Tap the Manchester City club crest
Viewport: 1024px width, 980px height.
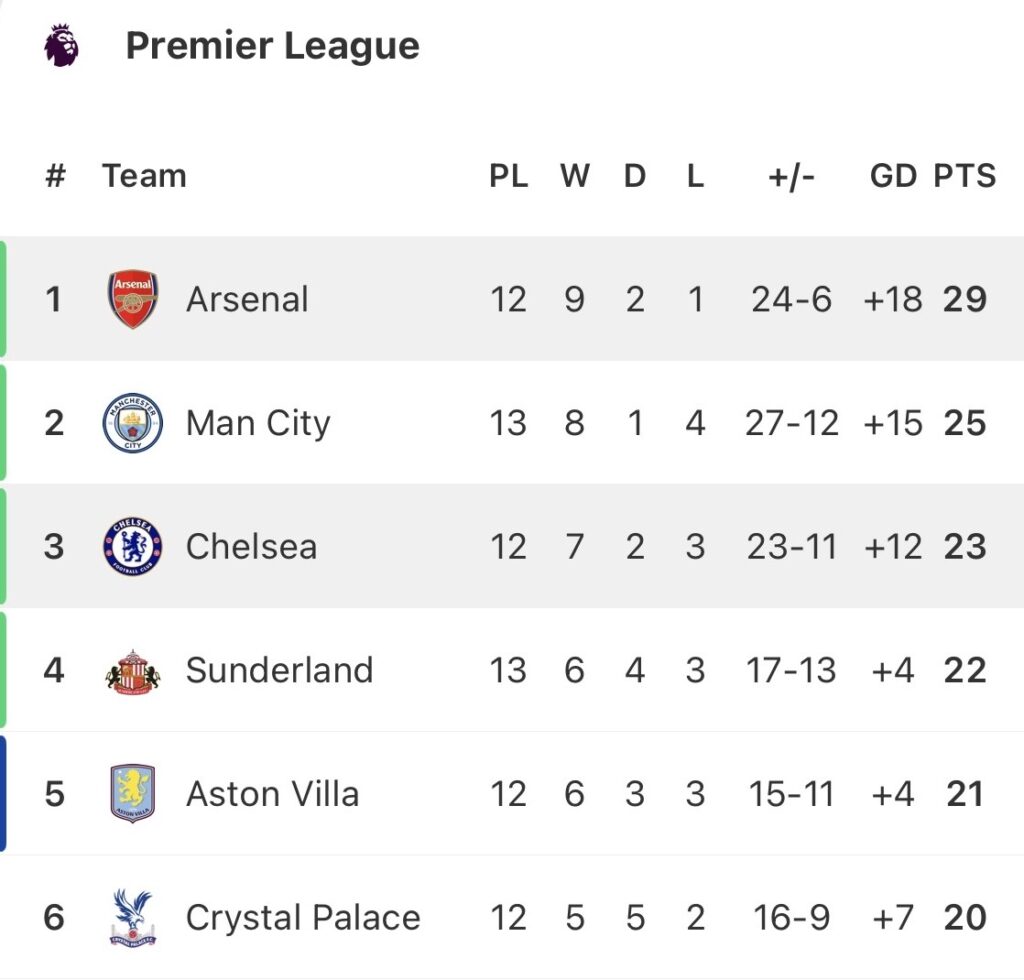click(x=133, y=423)
